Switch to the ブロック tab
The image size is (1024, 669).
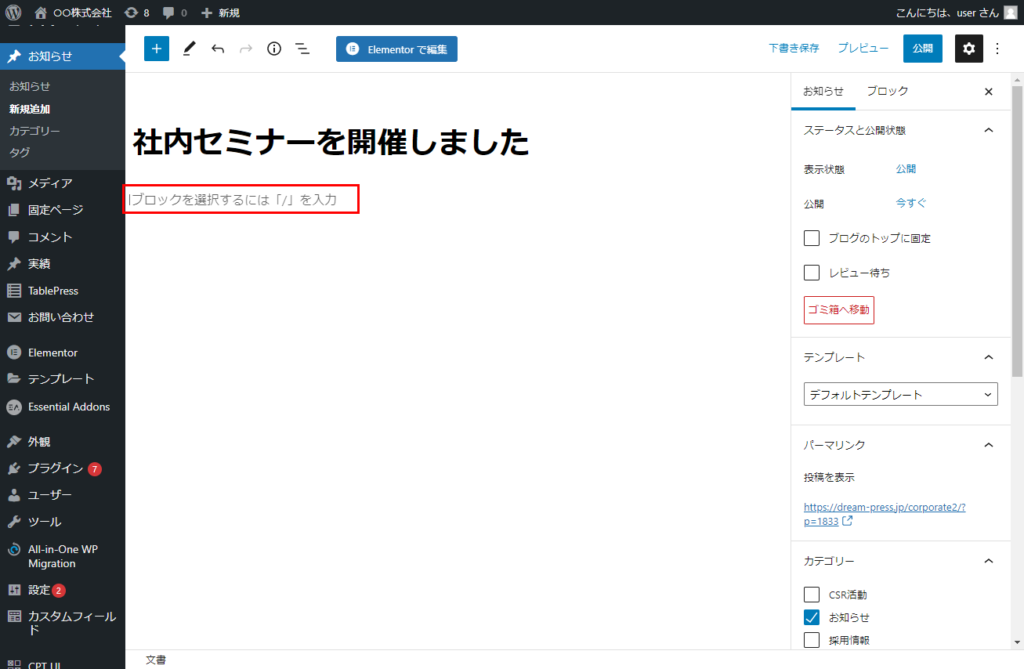coord(887,91)
